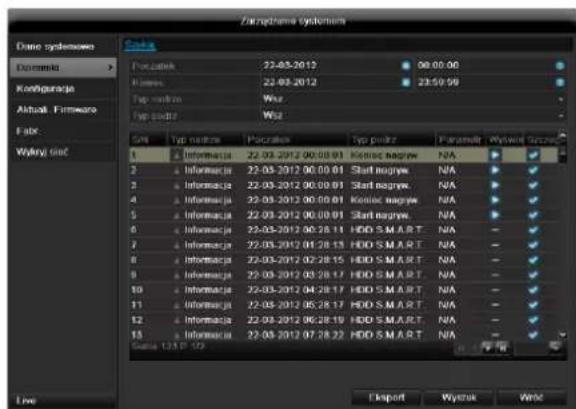
Task: Select the Szukaj tab
Action: coord(140,45)
